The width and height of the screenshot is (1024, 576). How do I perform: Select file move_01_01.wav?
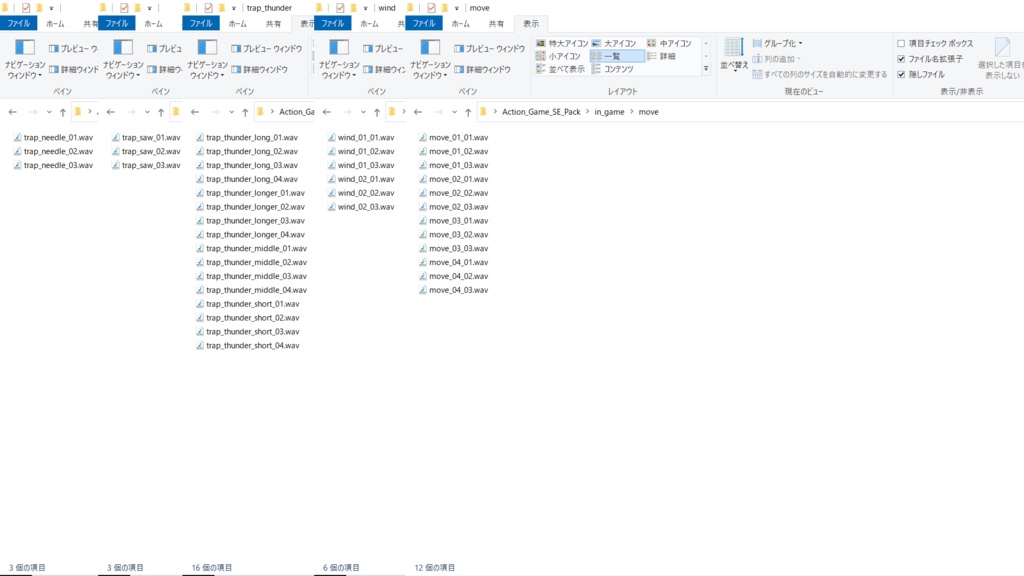tap(453, 137)
